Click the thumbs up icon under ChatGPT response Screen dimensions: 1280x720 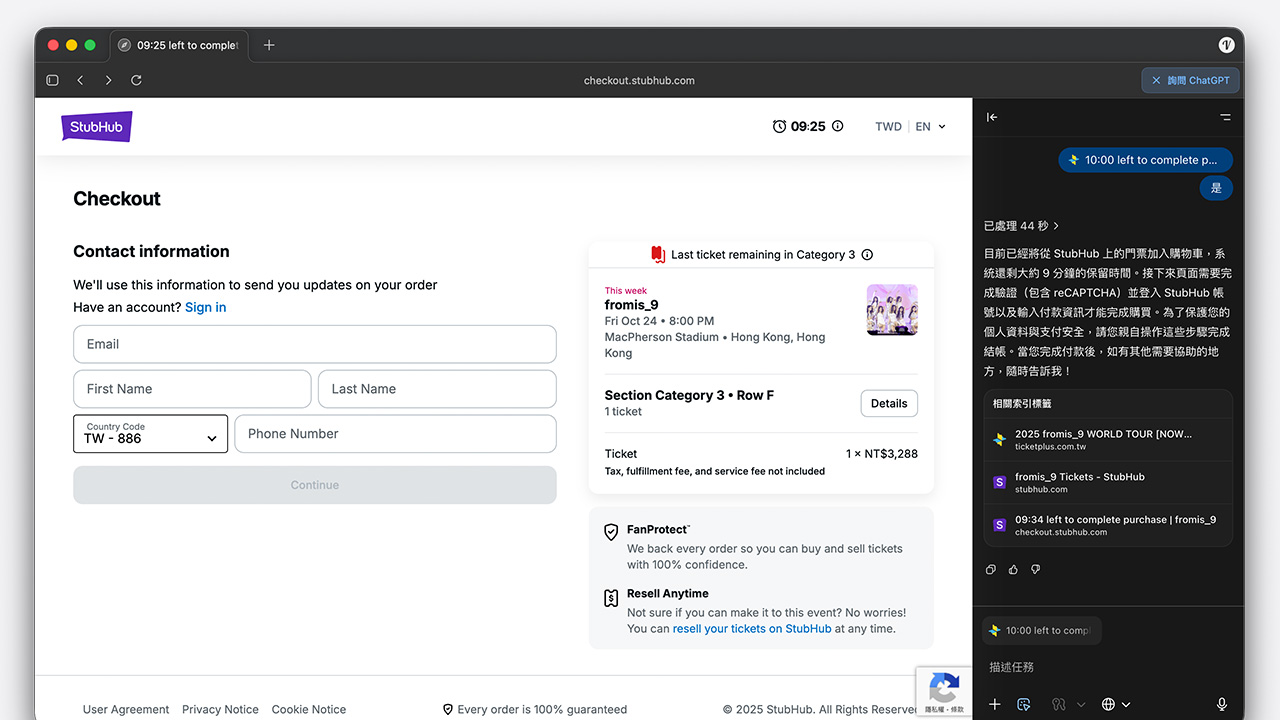pos(1013,570)
